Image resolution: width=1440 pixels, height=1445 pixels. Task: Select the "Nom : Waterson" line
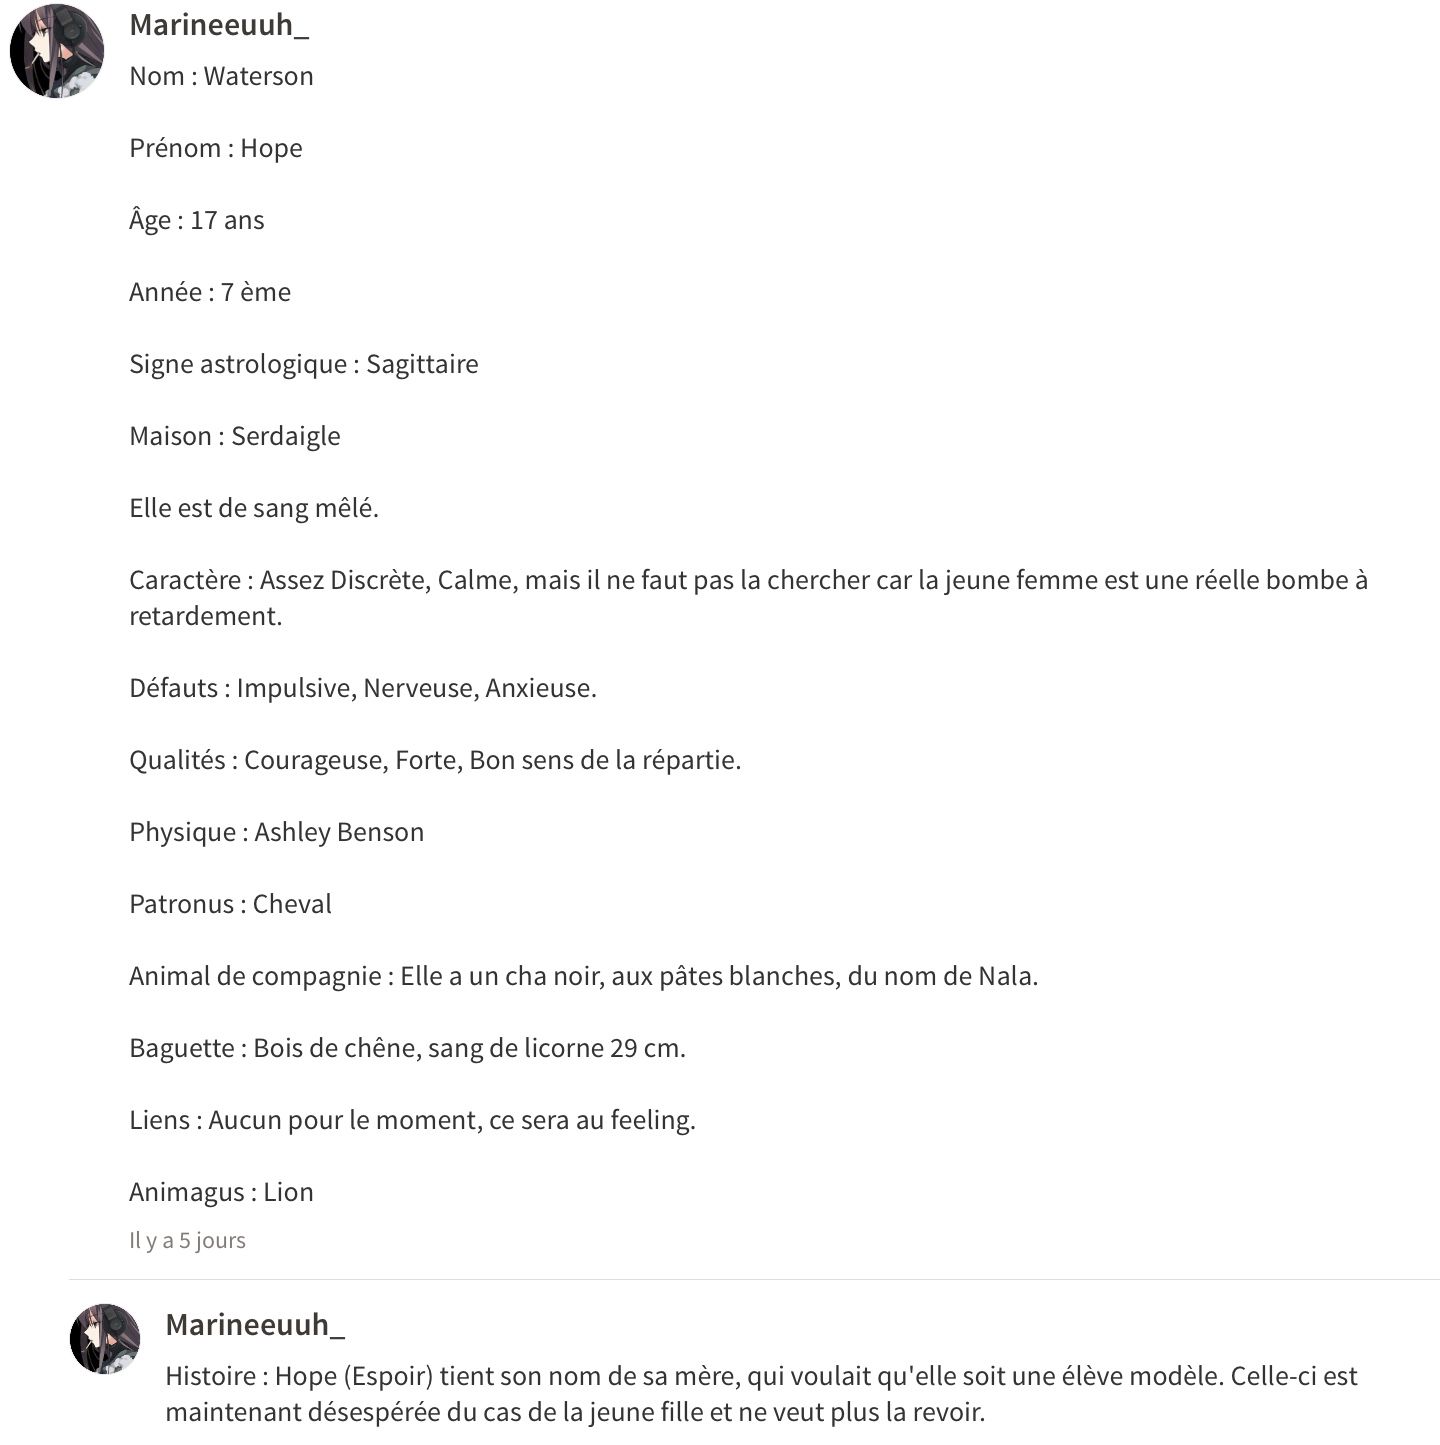click(x=221, y=76)
